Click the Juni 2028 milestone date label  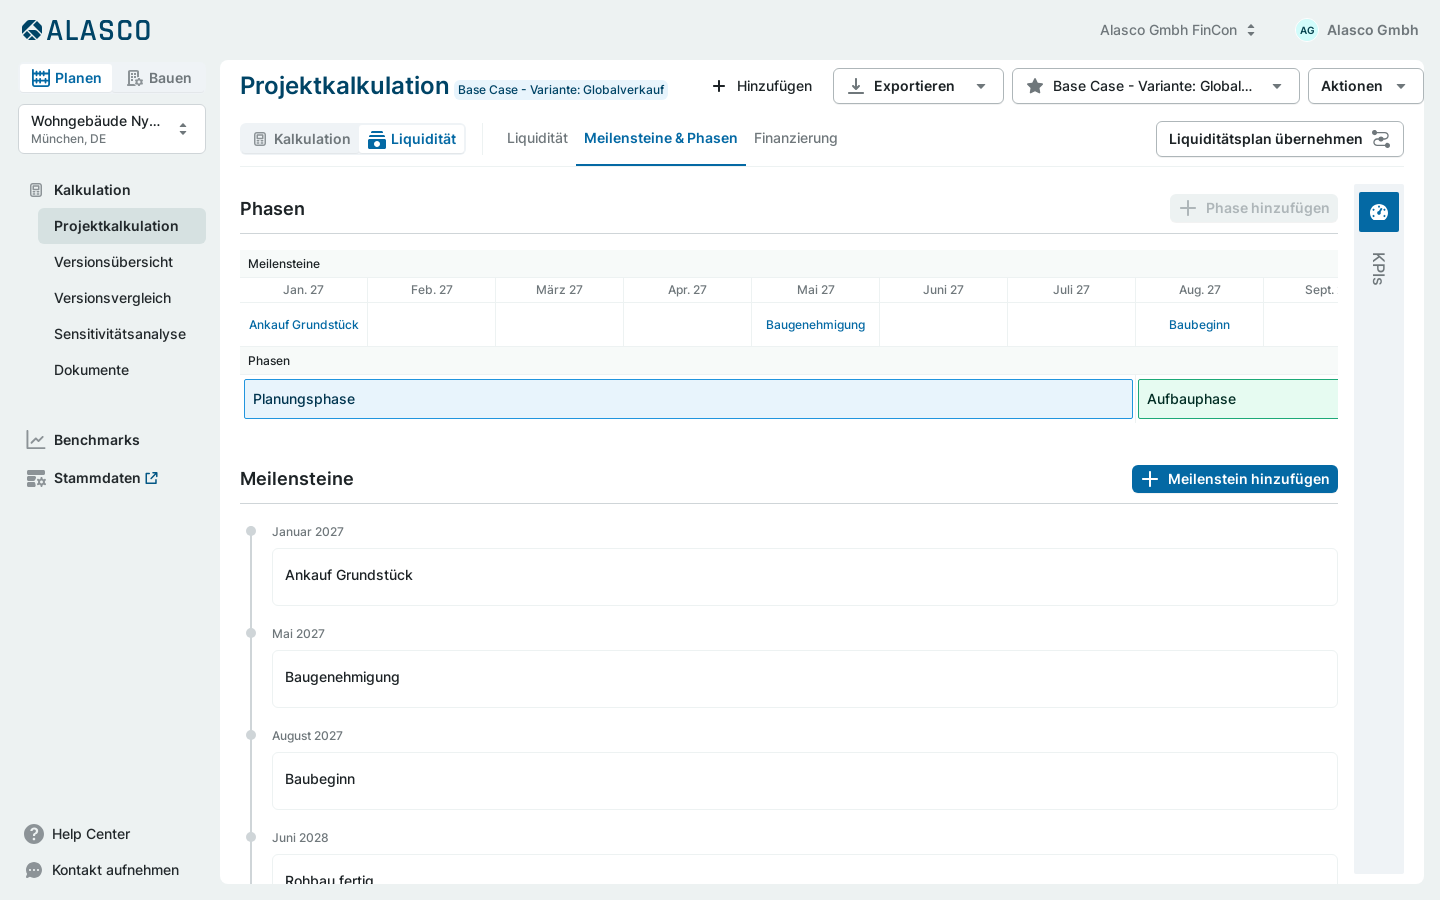[x=300, y=838]
